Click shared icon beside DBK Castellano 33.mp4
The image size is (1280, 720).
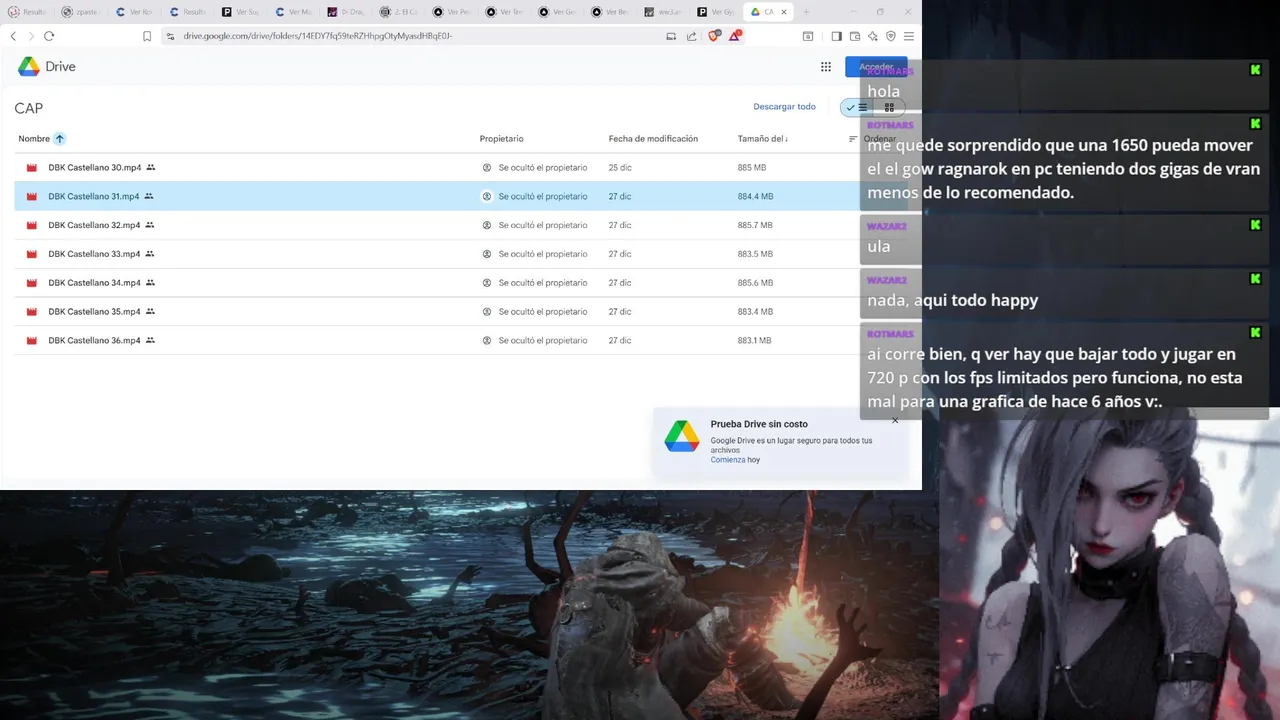pyautogui.click(x=150, y=254)
